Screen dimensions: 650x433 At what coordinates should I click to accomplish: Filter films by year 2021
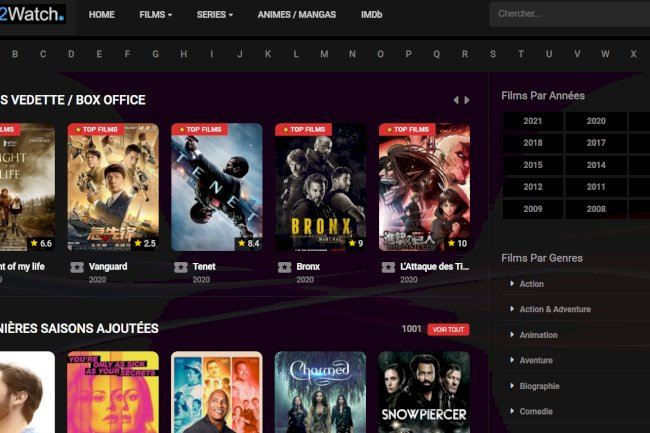[x=532, y=121]
